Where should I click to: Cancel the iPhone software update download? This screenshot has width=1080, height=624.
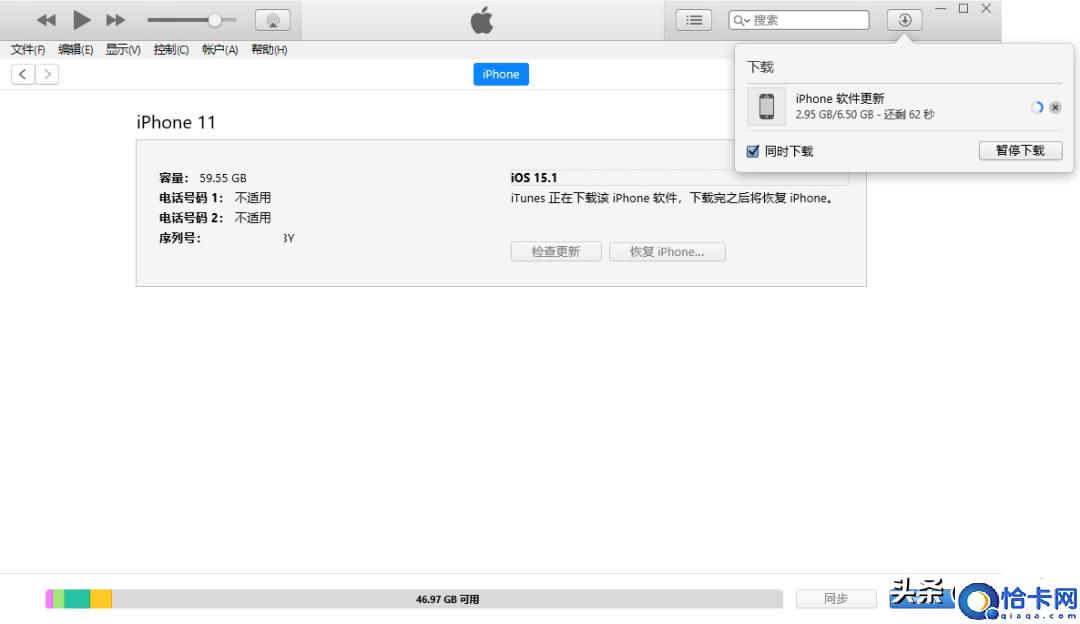point(1055,108)
